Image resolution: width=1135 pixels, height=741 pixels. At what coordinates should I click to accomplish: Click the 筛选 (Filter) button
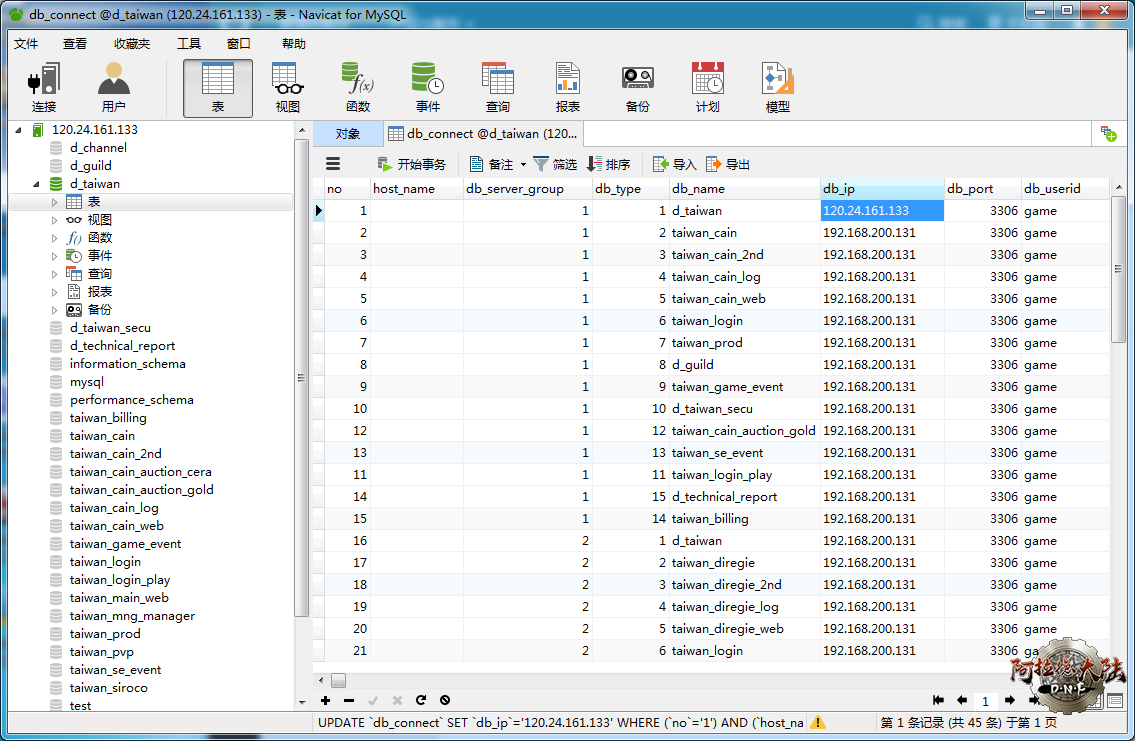[555, 164]
